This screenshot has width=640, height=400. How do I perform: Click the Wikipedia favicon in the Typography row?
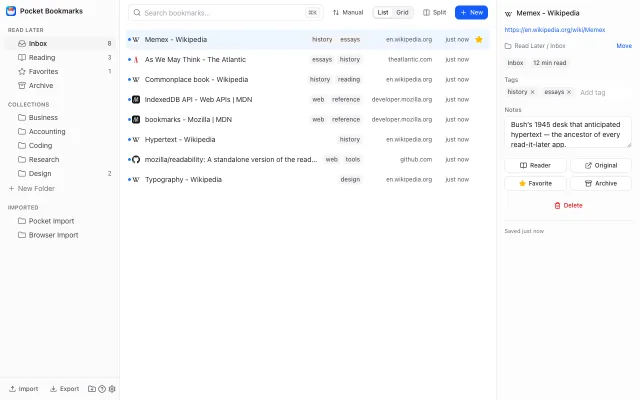point(136,180)
